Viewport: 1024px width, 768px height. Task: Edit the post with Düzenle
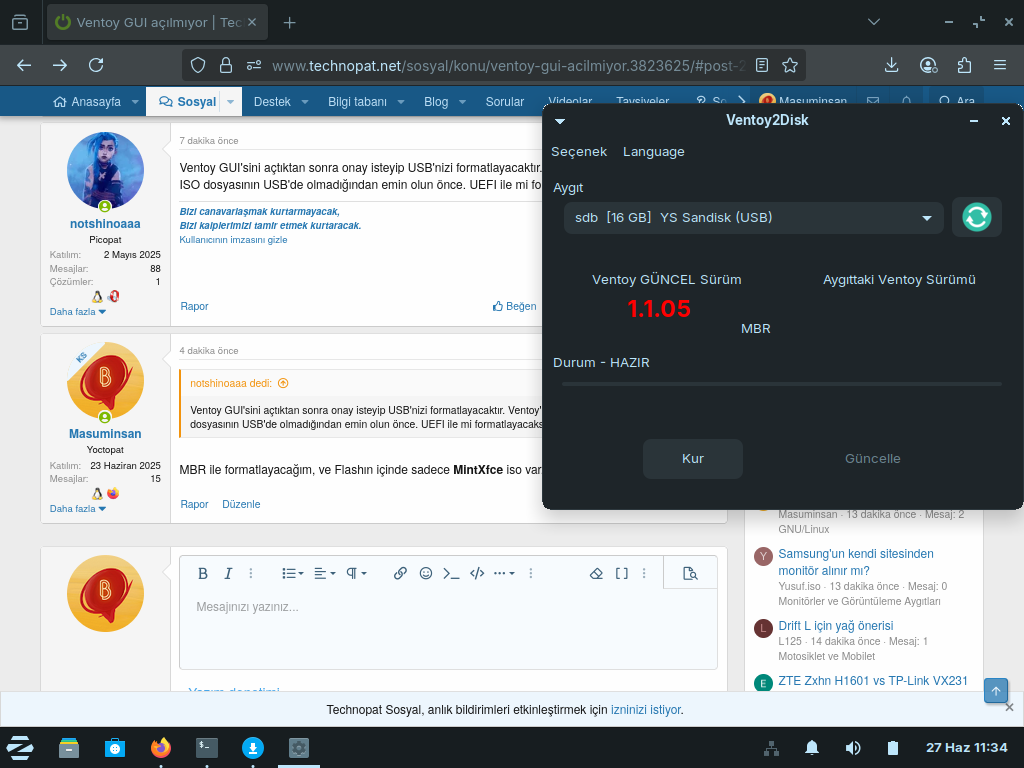pyautogui.click(x=241, y=504)
